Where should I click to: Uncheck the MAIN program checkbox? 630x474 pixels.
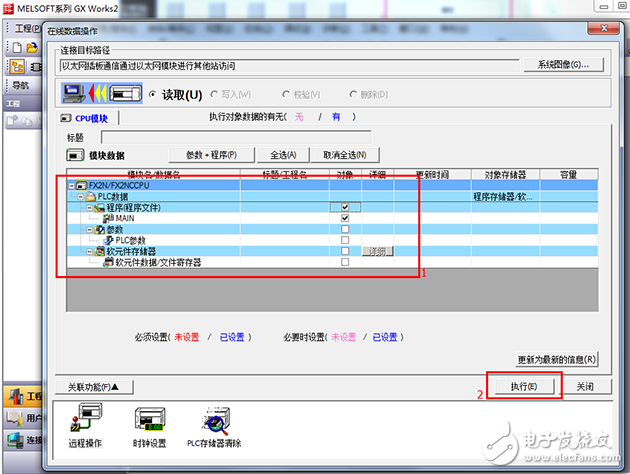point(345,218)
